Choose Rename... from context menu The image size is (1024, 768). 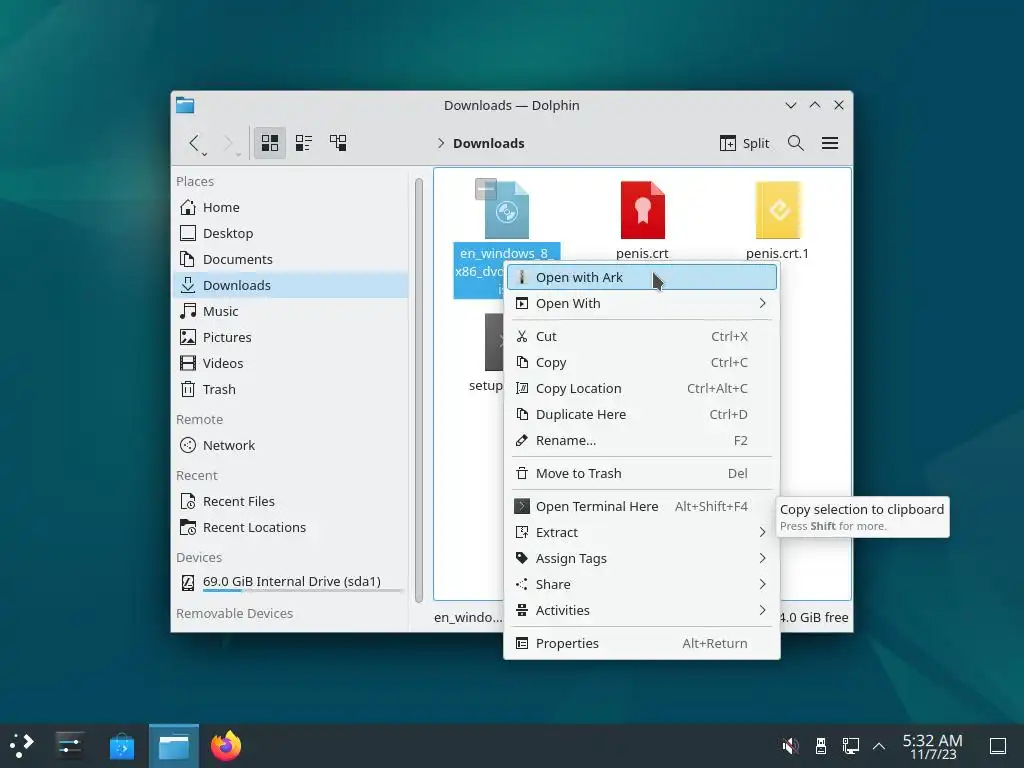642,441
